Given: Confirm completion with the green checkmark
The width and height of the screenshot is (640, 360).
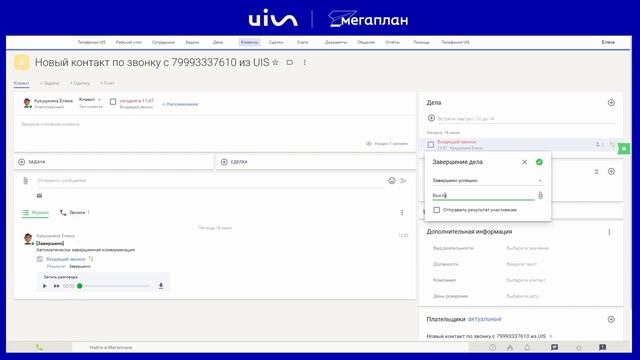Looking at the screenshot, I should click(539, 162).
